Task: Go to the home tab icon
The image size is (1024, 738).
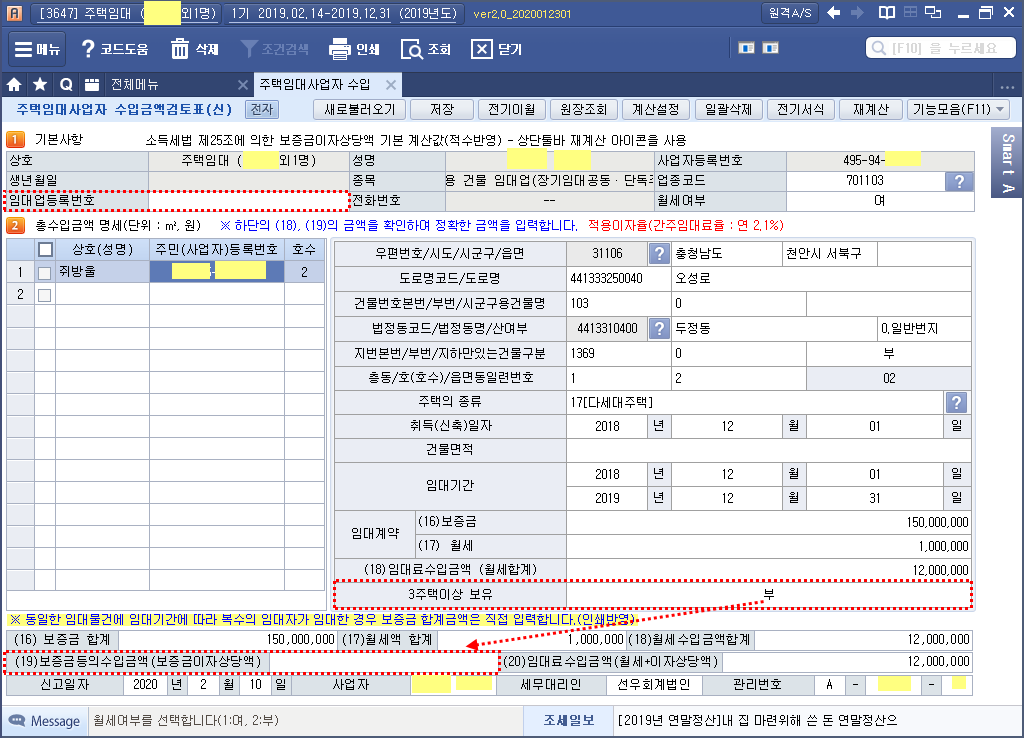Action: (14, 84)
